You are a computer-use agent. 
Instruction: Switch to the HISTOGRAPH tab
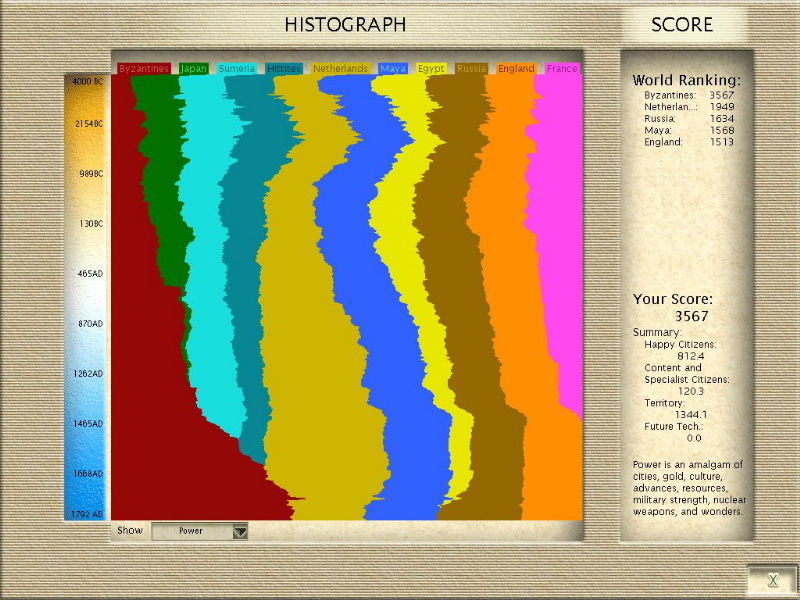tap(345, 25)
